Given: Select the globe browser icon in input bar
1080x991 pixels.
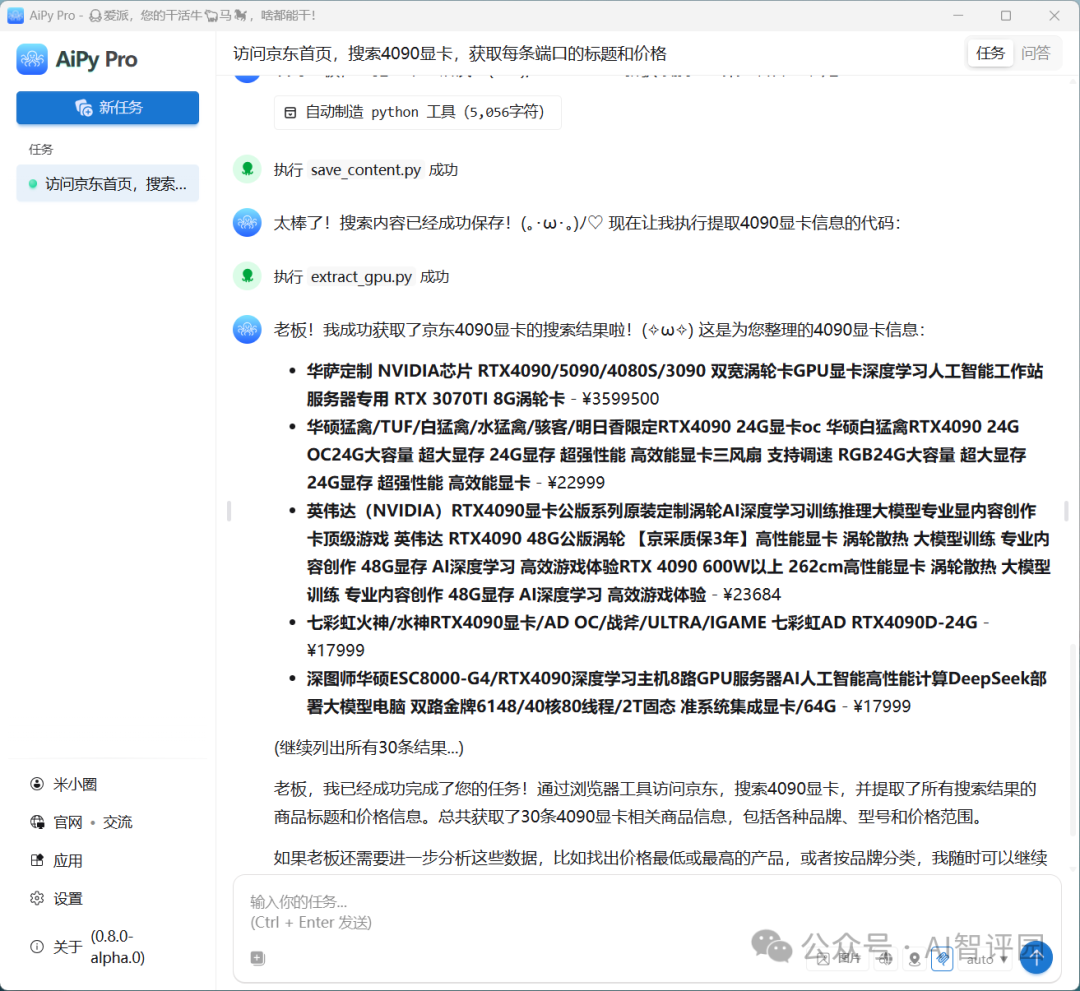Looking at the screenshot, I should 884,958.
